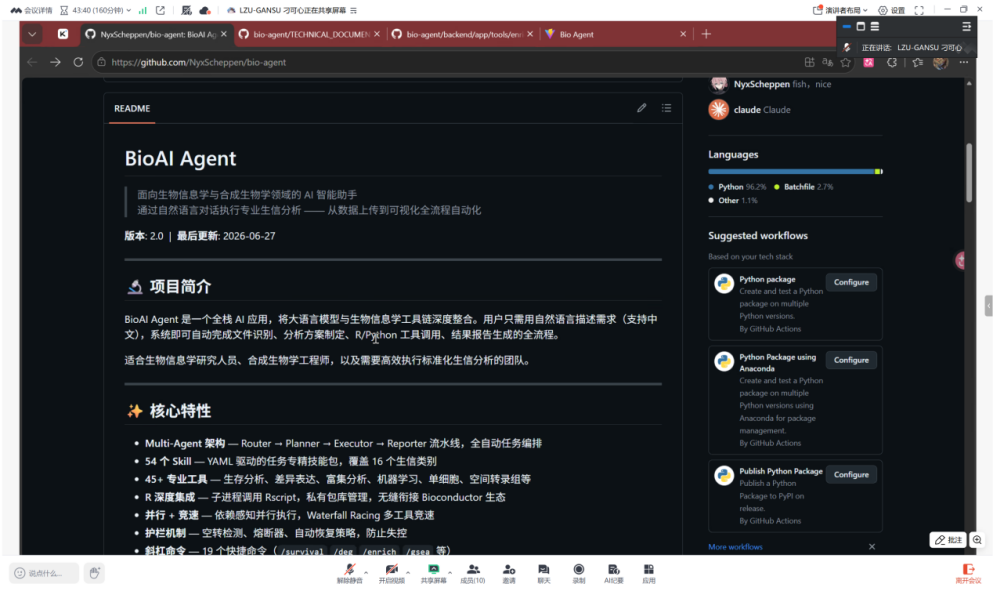Click the 离开会议 leave meeting button
The image size is (993, 591).
point(968,573)
